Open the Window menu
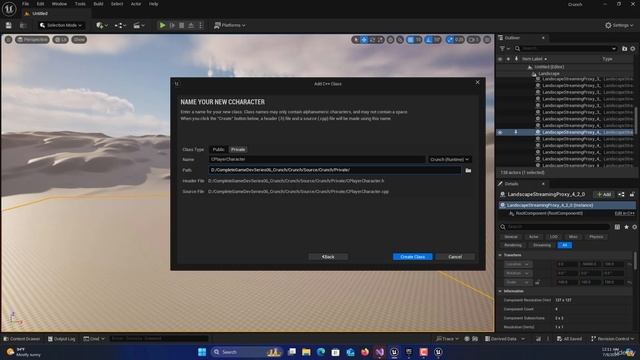The width and height of the screenshot is (640, 360). coord(59,4)
